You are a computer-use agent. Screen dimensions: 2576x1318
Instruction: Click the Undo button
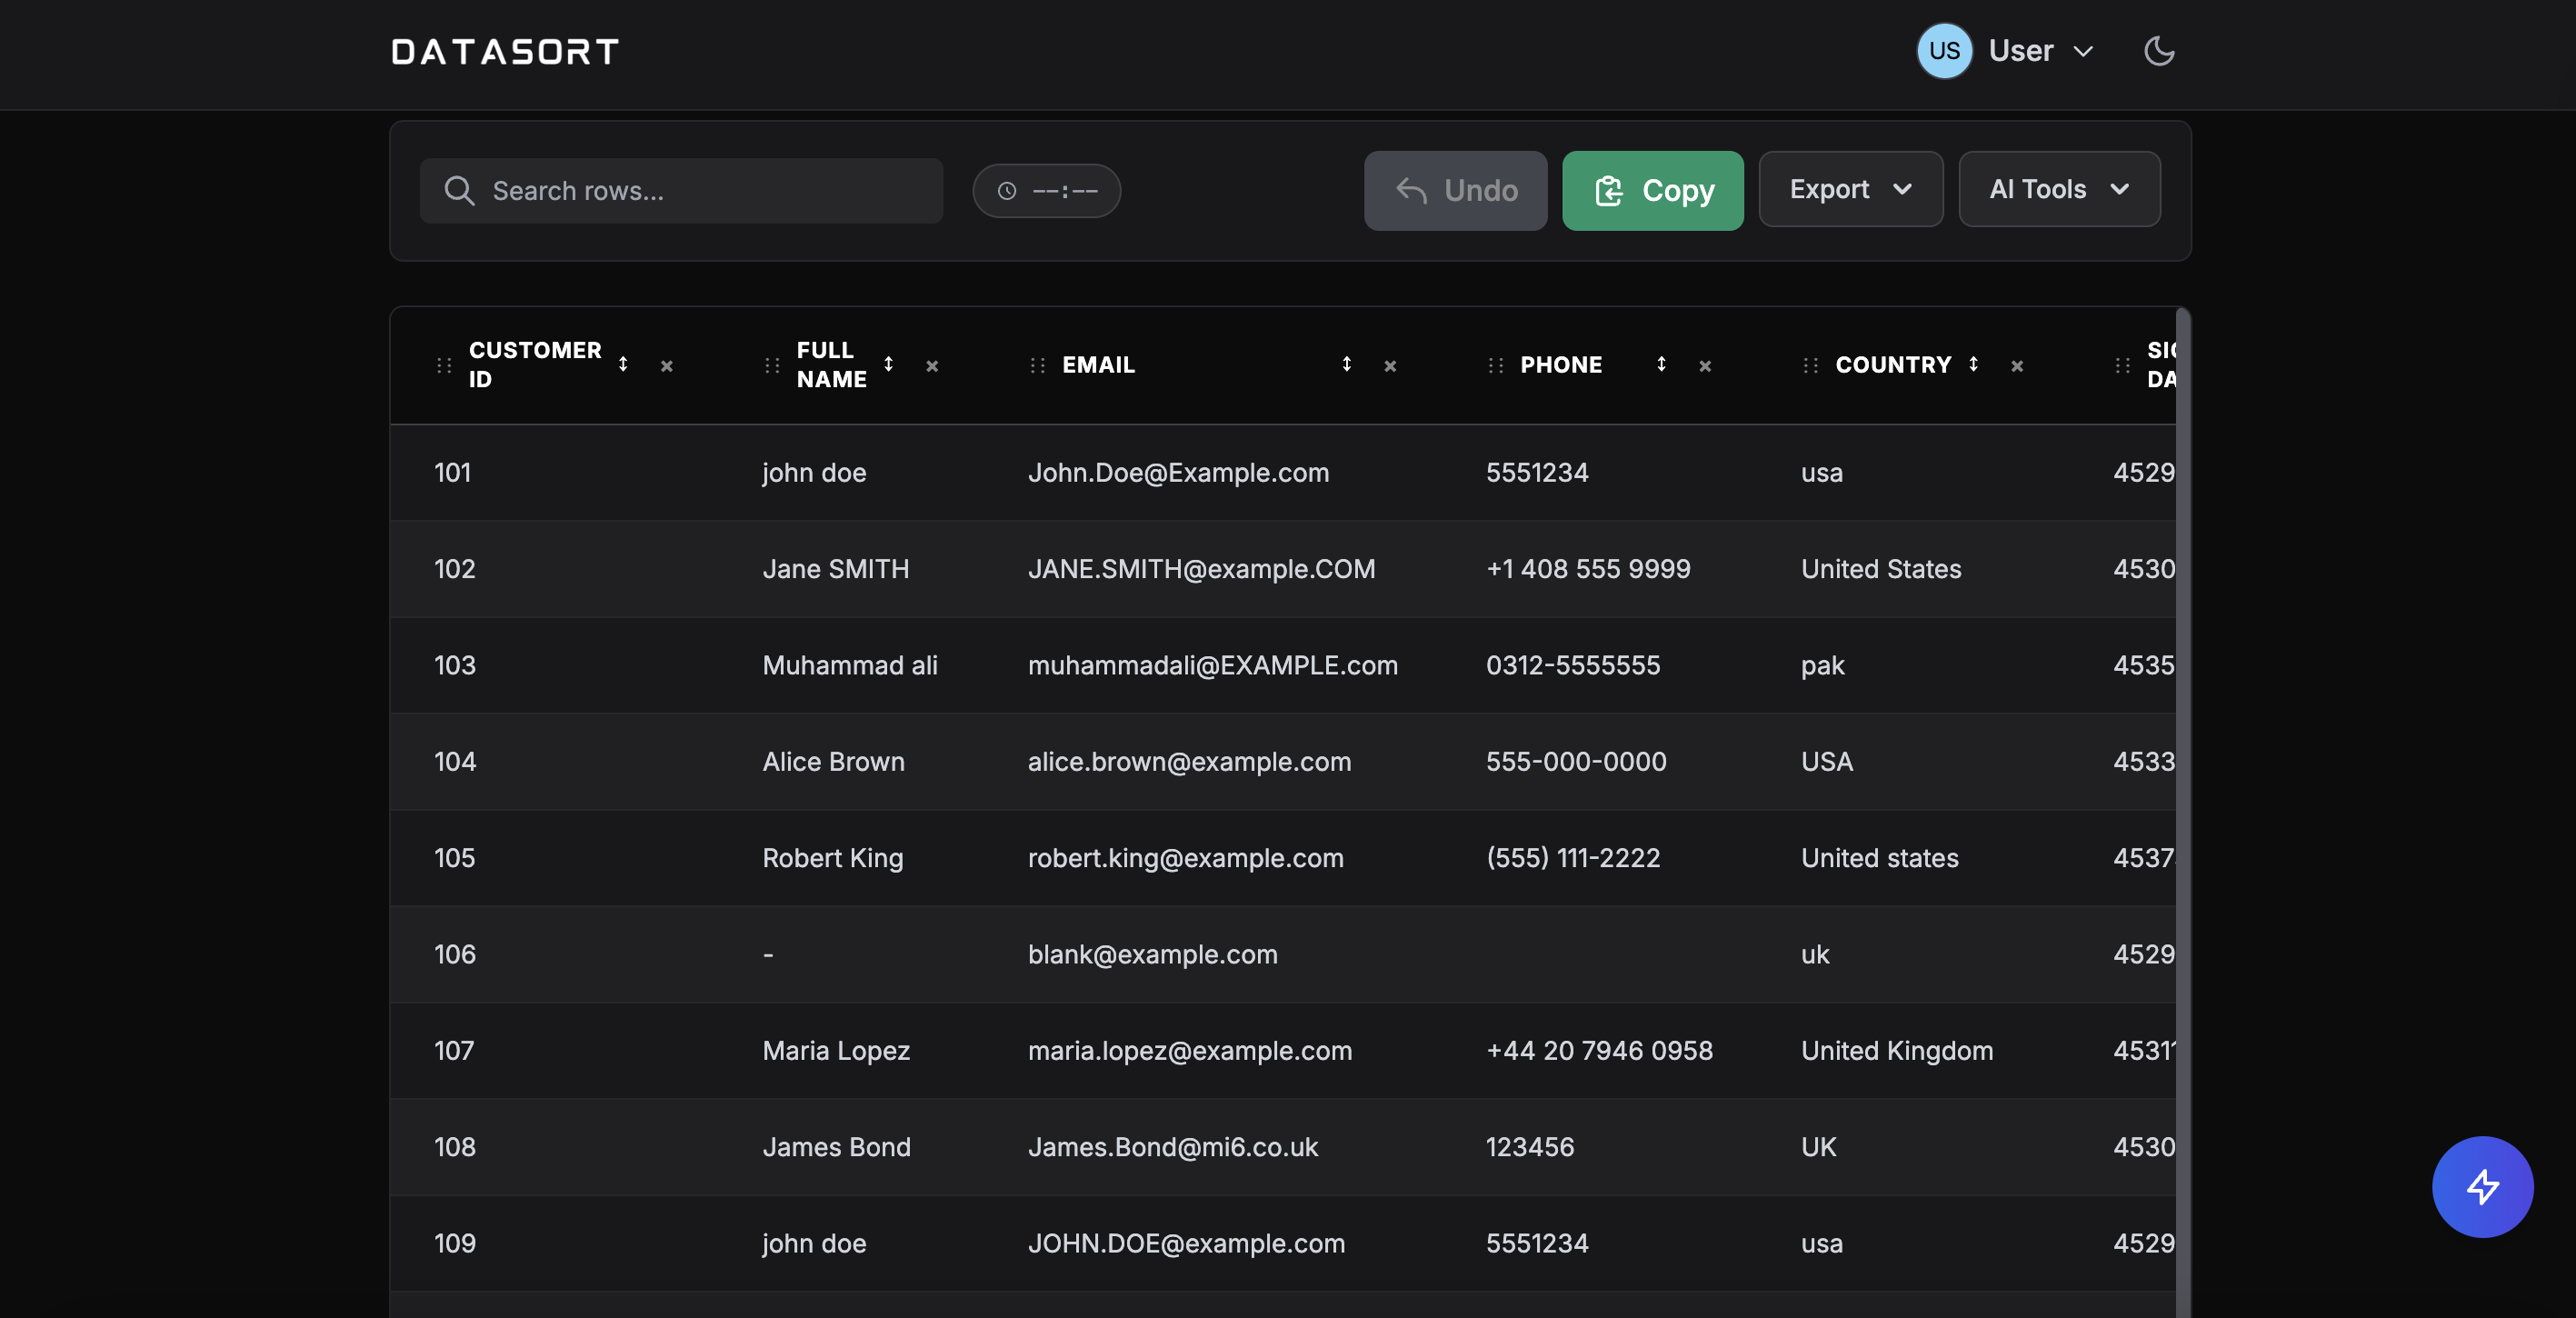(x=1455, y=190)
